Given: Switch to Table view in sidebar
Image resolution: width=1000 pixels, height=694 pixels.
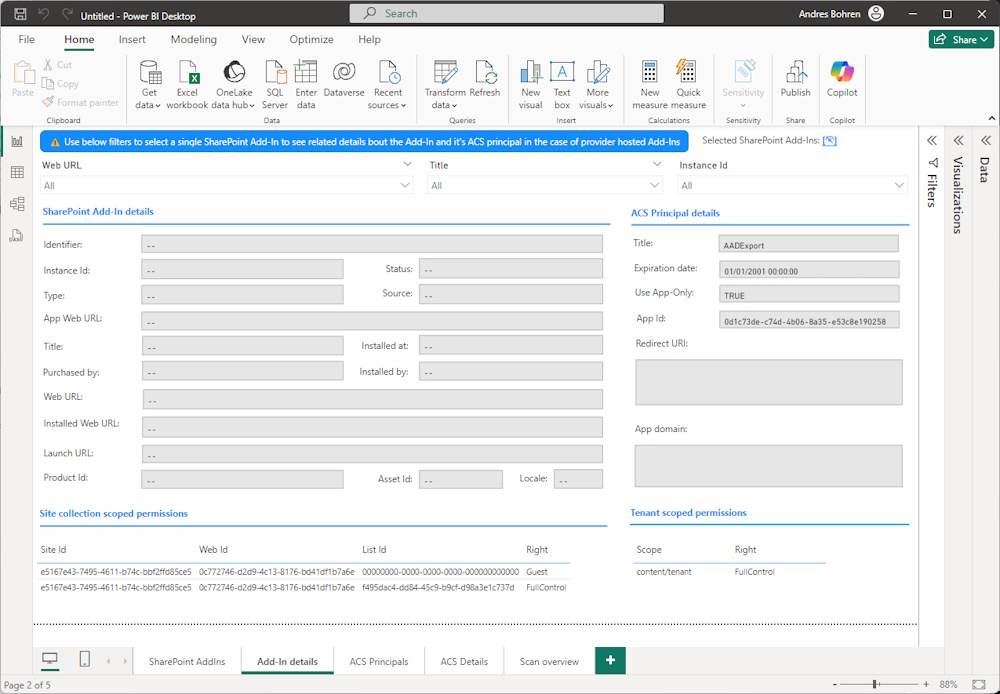Looking at the screenshot, I should pos(17,172).
